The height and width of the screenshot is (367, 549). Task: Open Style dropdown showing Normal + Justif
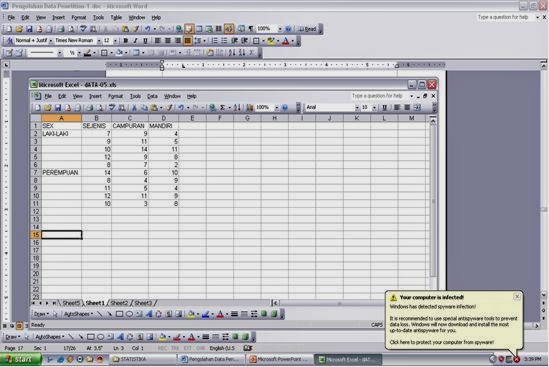[51, 41]
